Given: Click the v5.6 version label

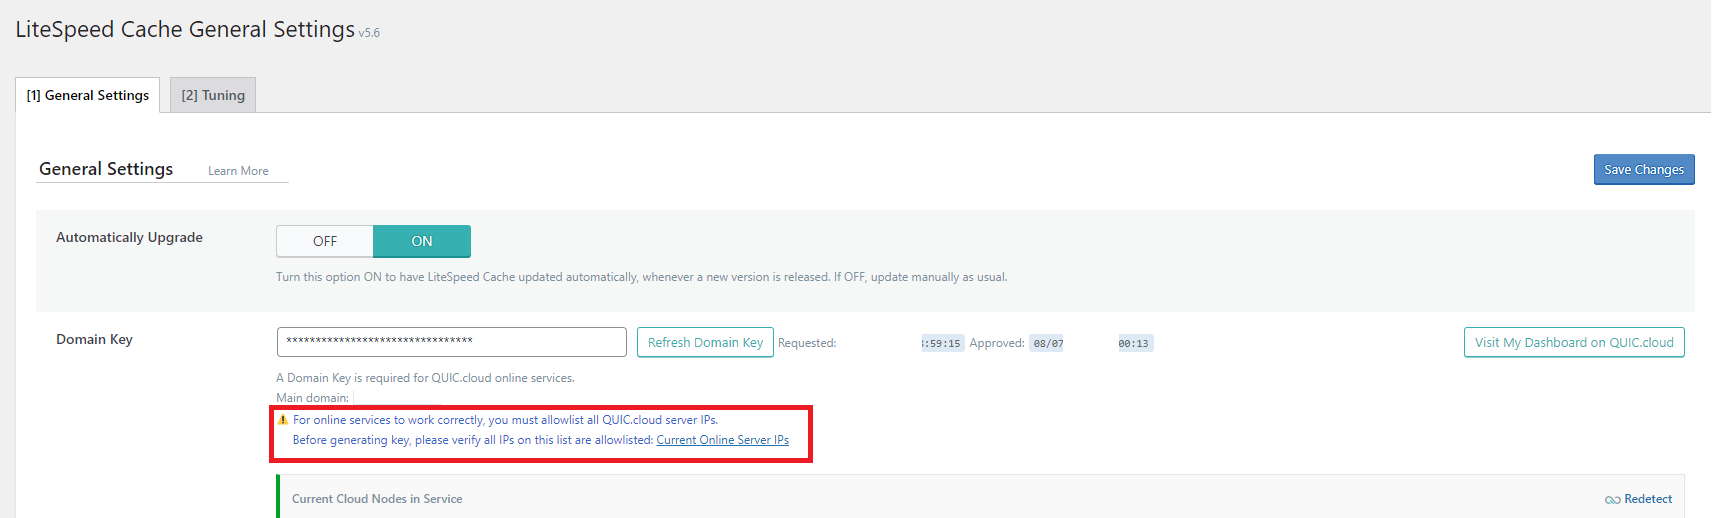Looking at the screenshot, I should point(369,33).
